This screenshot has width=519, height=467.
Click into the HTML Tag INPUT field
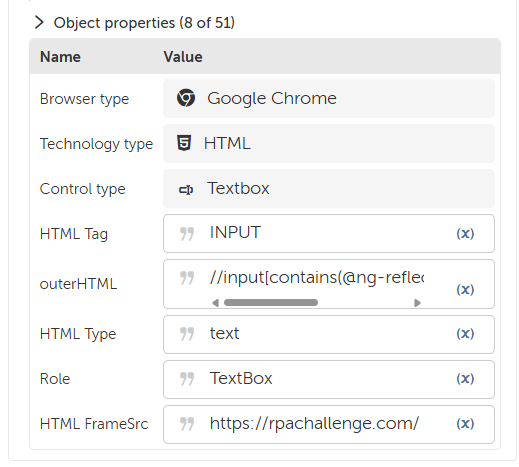[329, 233]
